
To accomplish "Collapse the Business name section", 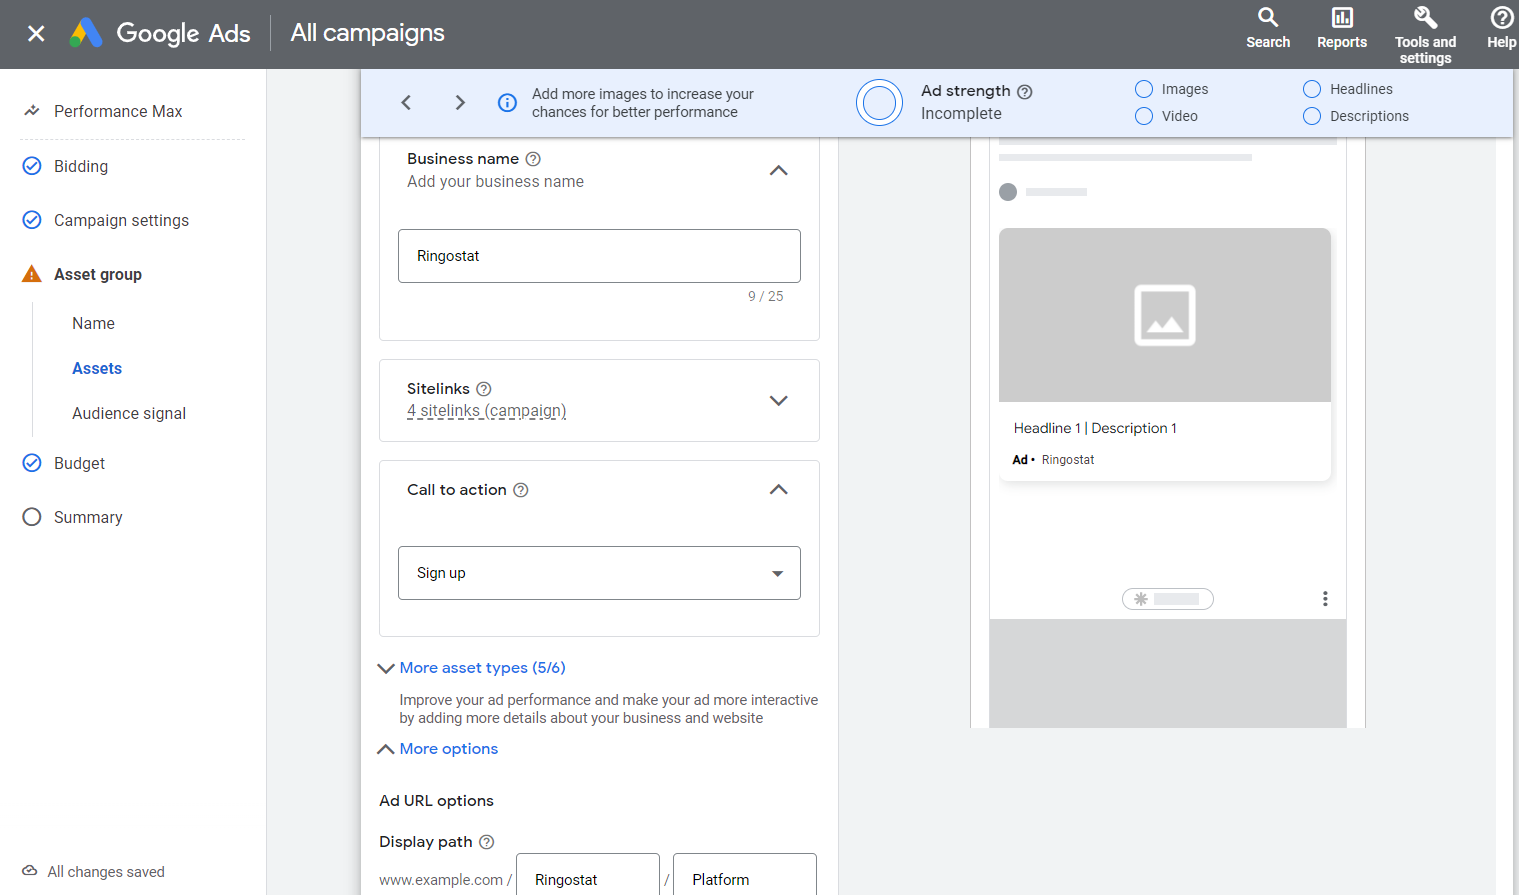I will (x=779, y=171).
